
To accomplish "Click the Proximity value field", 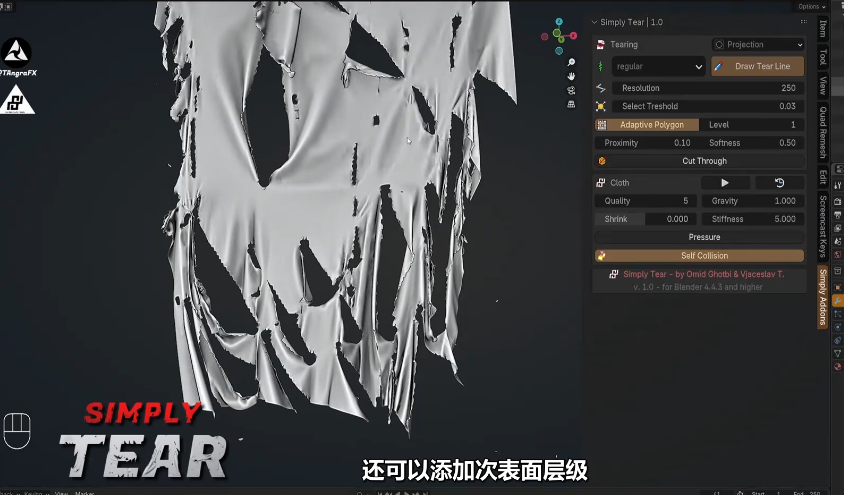I will 645,143.
